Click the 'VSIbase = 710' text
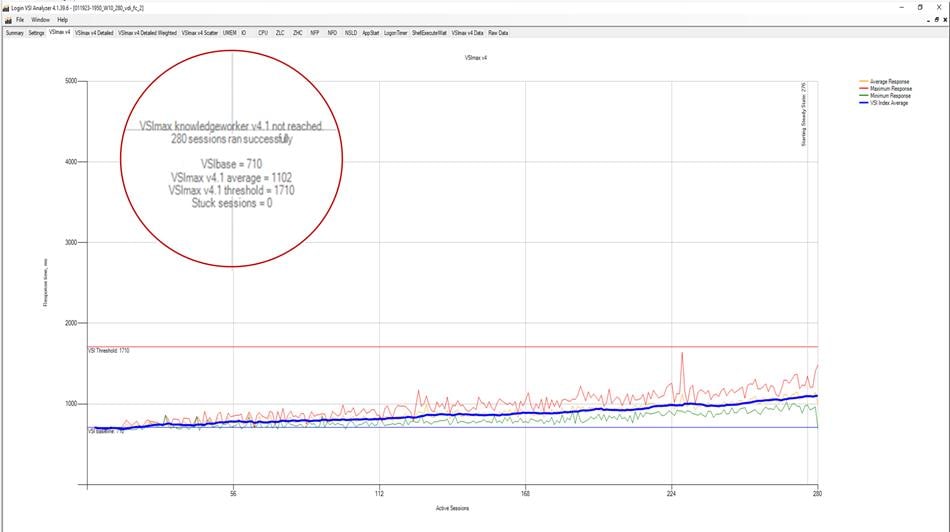The height and width of the screenshot is (532, 950). (x=231, y=164)
